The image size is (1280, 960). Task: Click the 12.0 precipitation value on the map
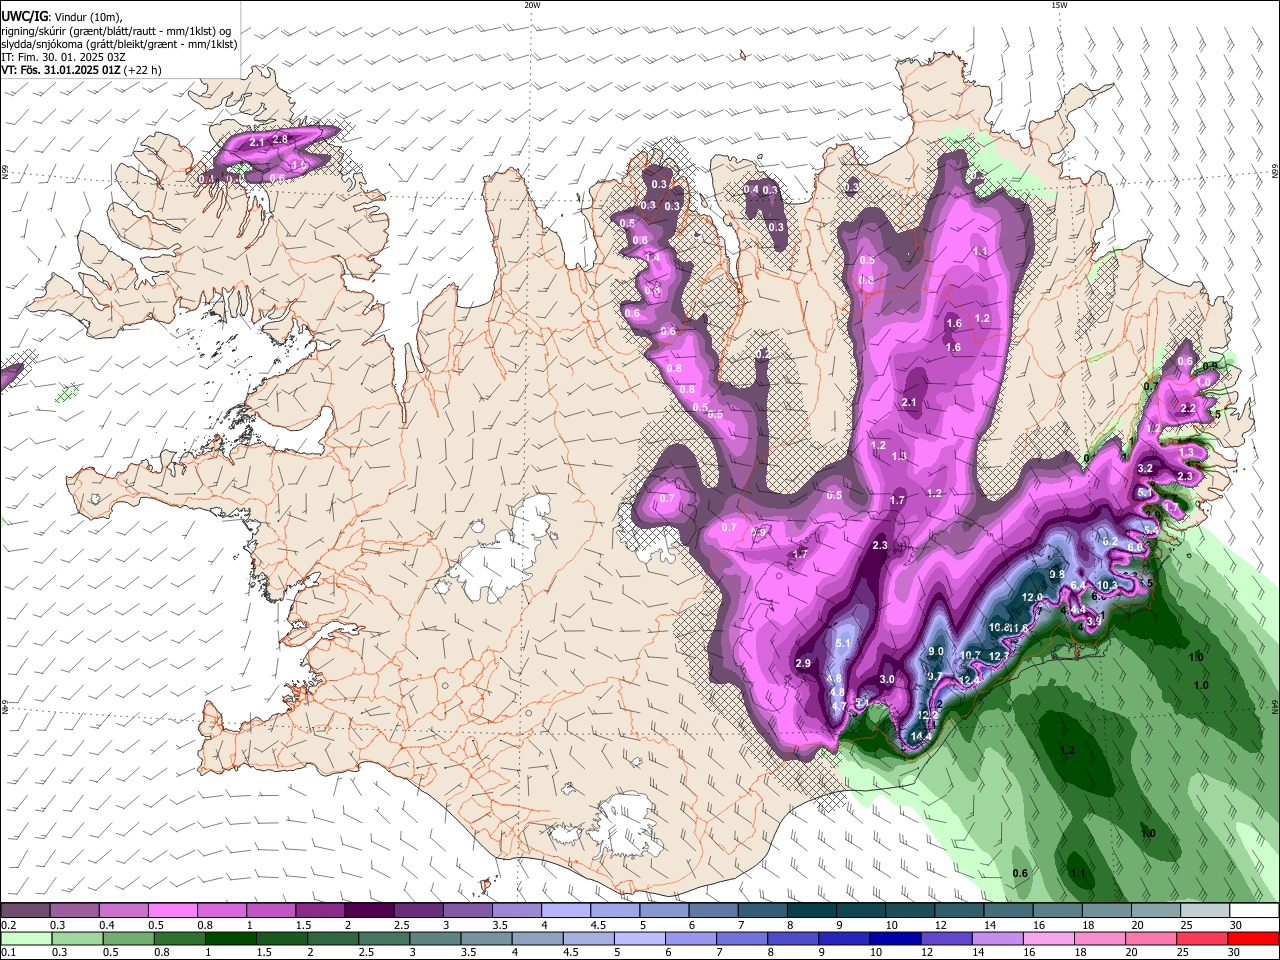(1032, 597)
